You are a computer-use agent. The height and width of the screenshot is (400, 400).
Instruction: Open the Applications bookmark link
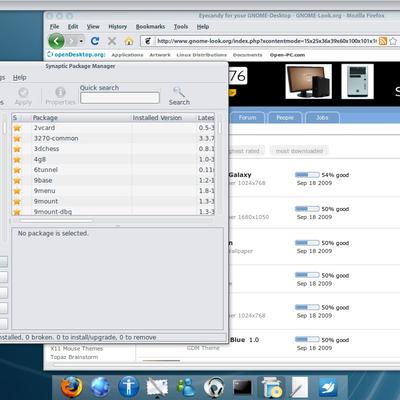pyautogui.click(x=127, y=55)
